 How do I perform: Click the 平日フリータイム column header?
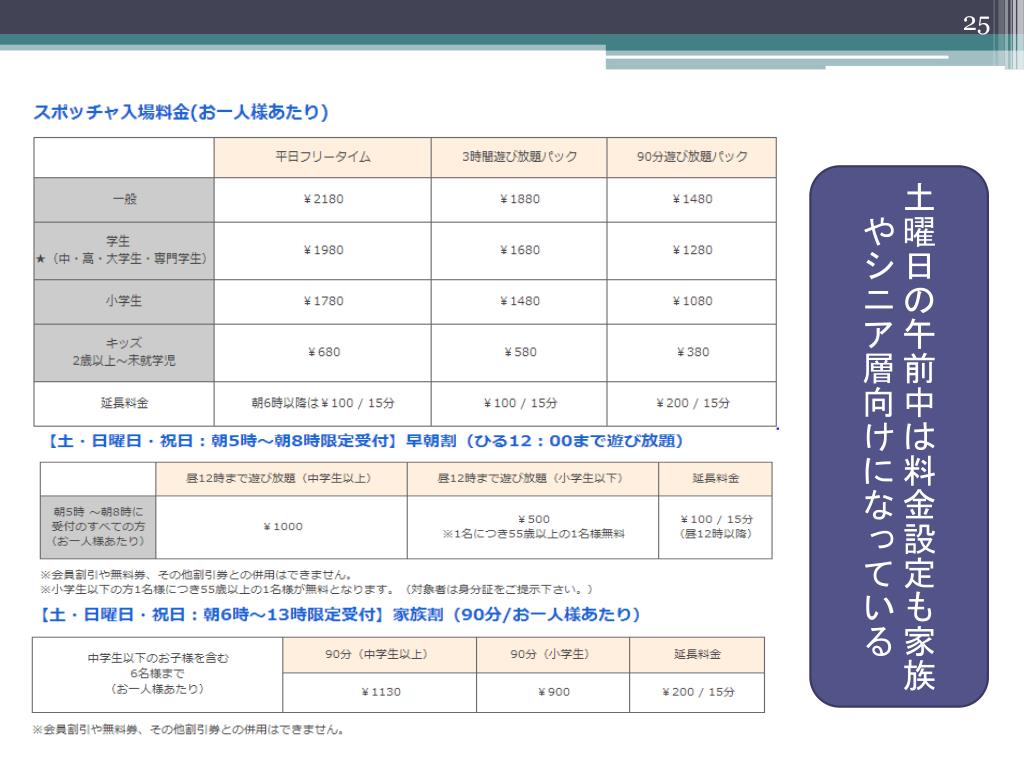tap(323, 157)
